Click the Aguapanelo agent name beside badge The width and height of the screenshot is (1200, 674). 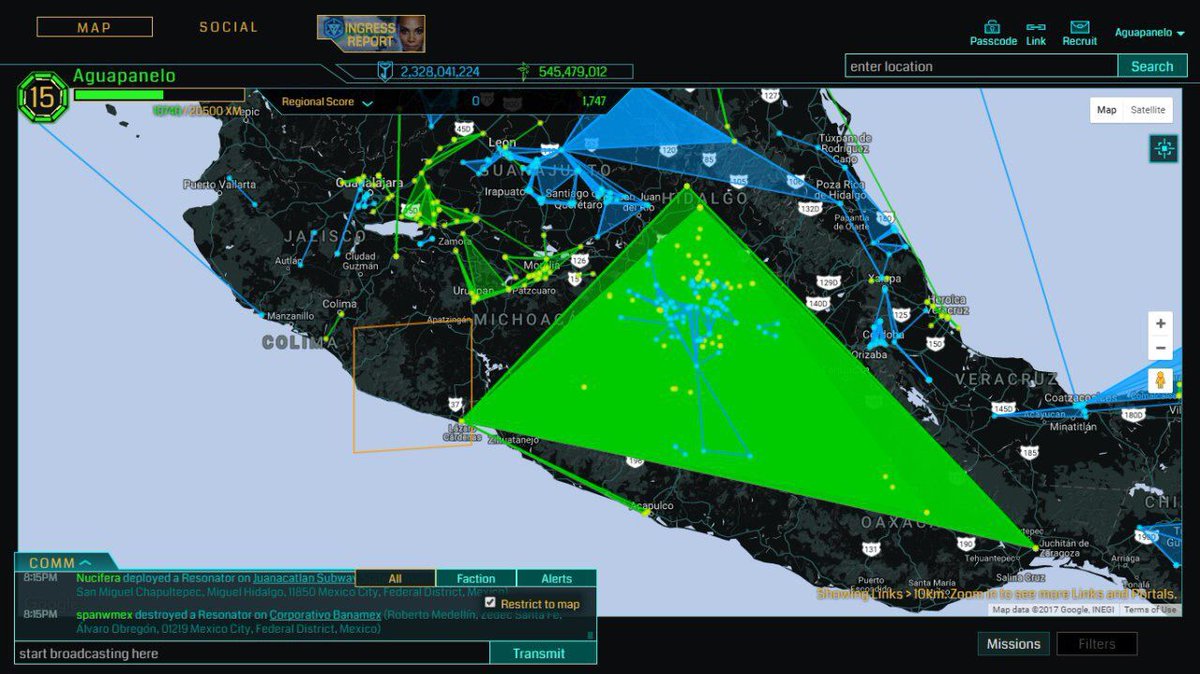tap(125, 76)
